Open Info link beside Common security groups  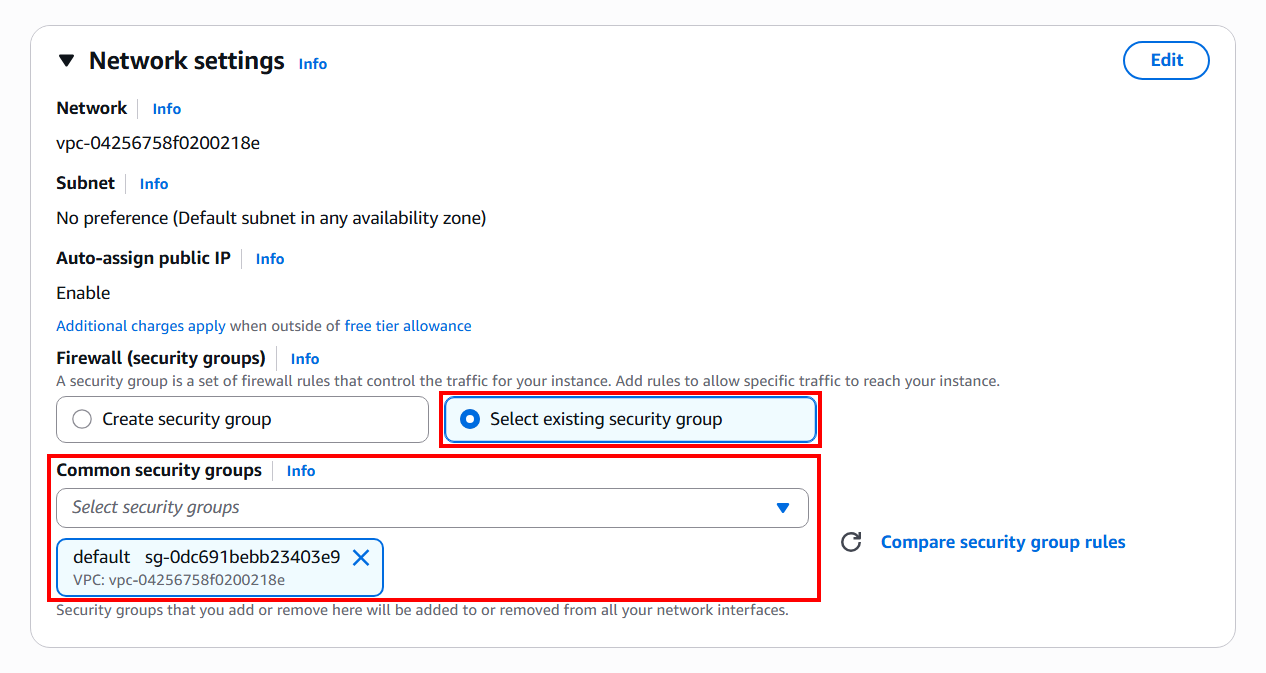[x=301, y=471]
